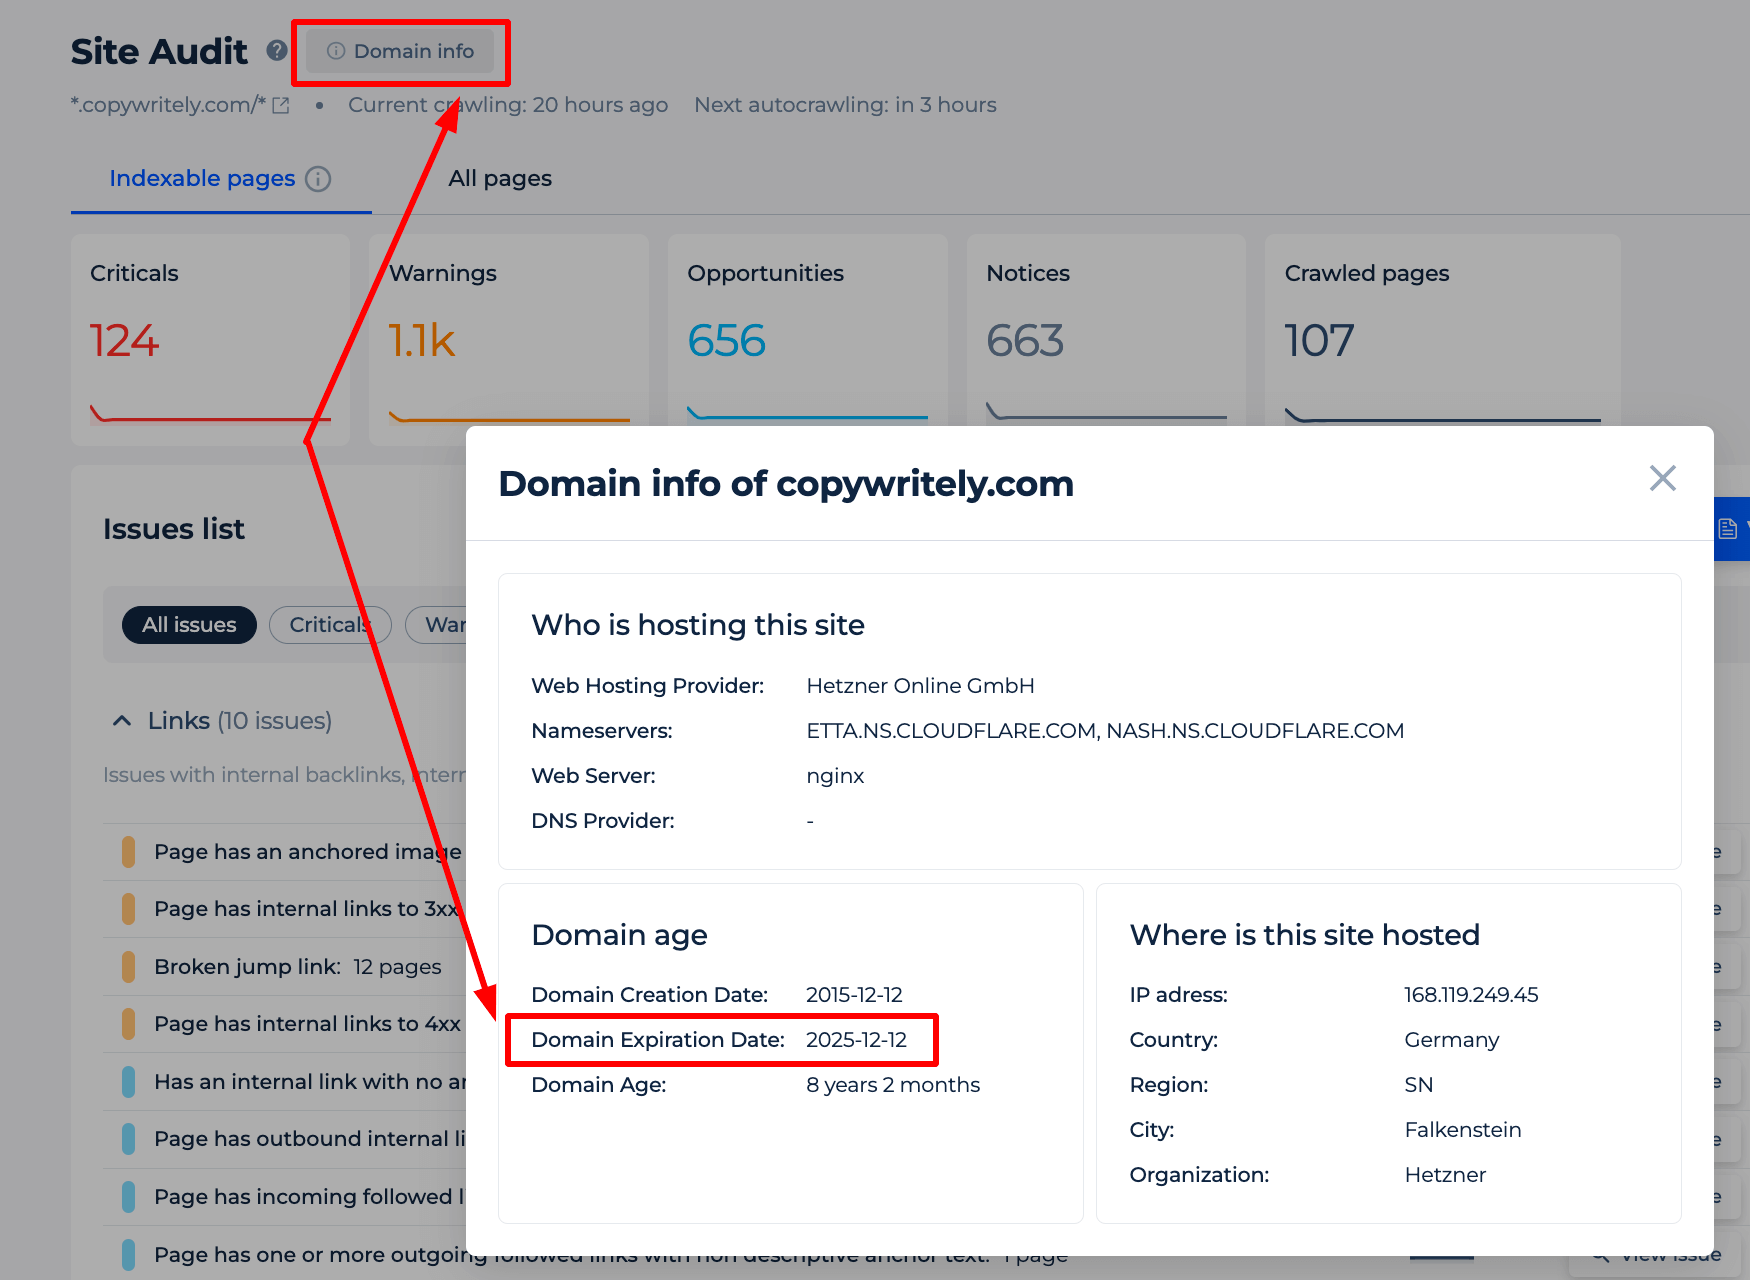Close the Domain info dialog
Viewport: 1750px width, 1280px height.
tap(1662, 478)
